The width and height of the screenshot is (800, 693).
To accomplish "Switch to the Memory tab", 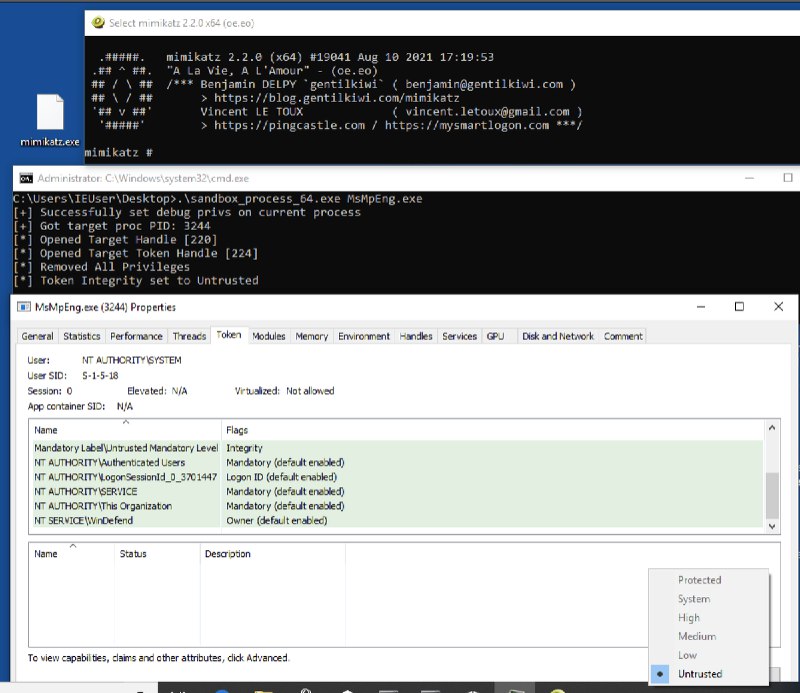I will 312,336.
